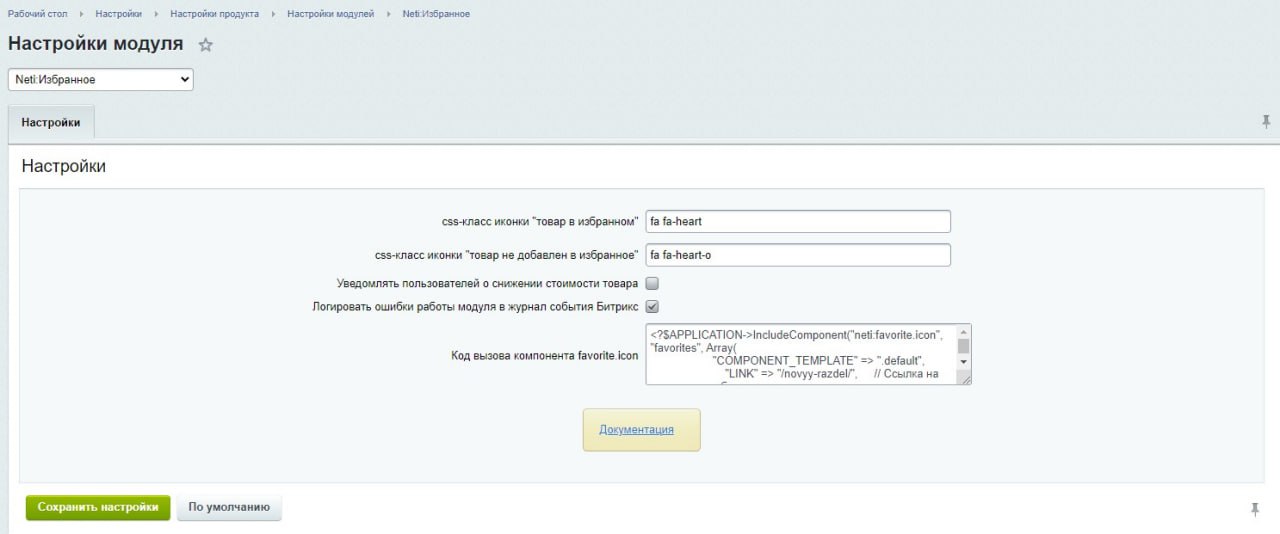Open the Neti:Избранное module dropdown
The height and width of the screenshot is (534, 1280).
[101, 79]
